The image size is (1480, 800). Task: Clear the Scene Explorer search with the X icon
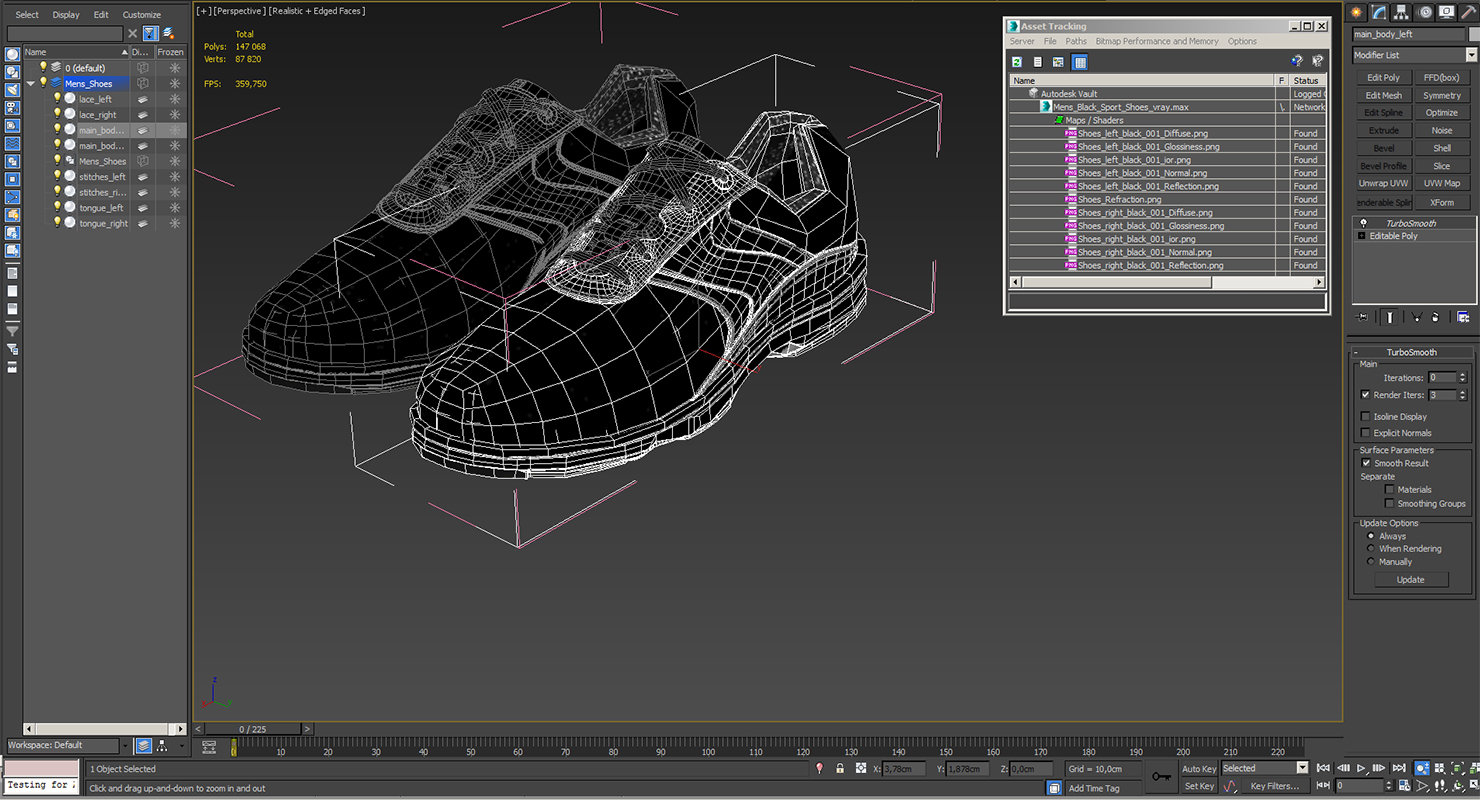coord(132,33)
